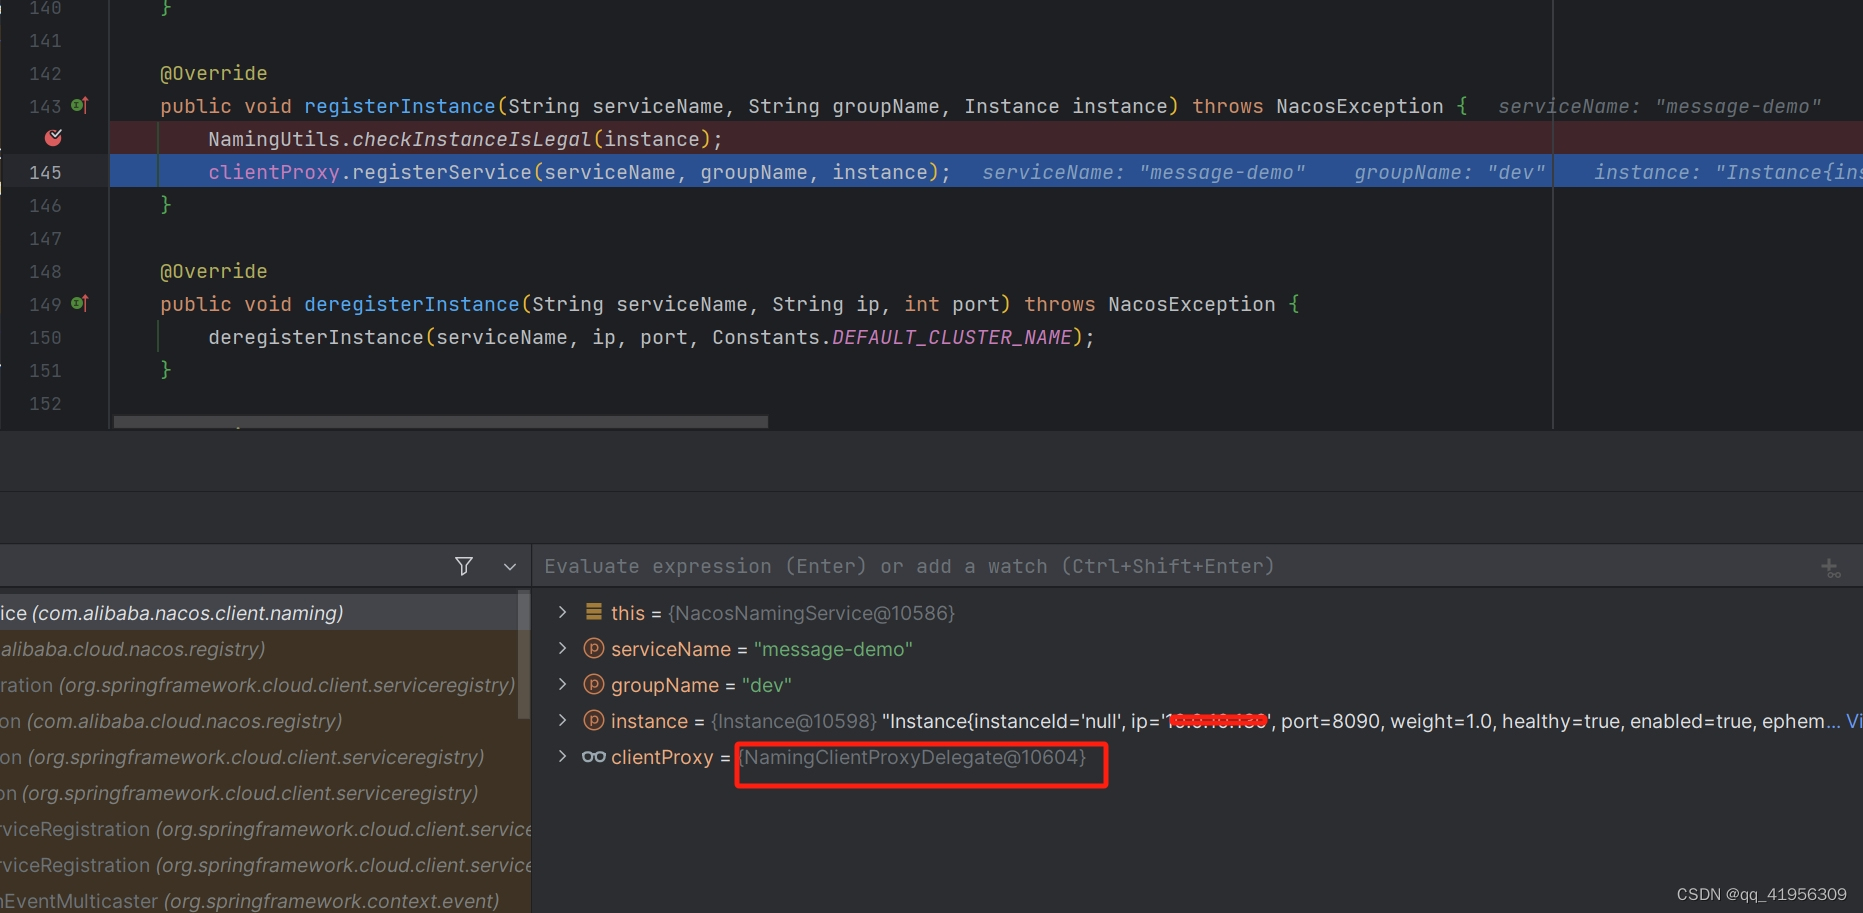Click the filter frames funnel icon
The image size is (1863, 913).
[x=464, y=566]
